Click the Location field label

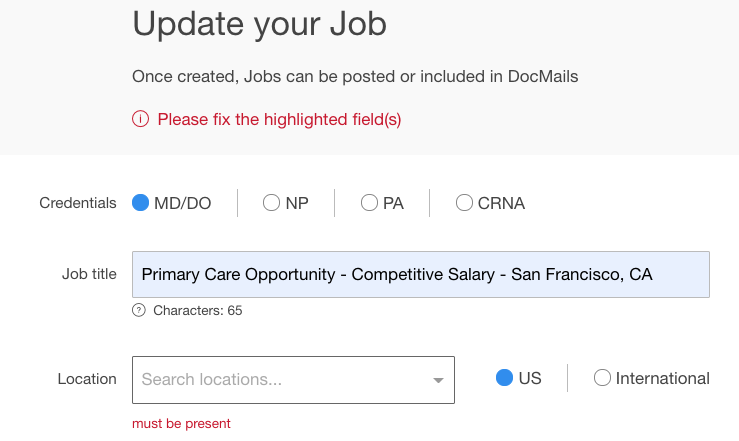click(87, 379)
